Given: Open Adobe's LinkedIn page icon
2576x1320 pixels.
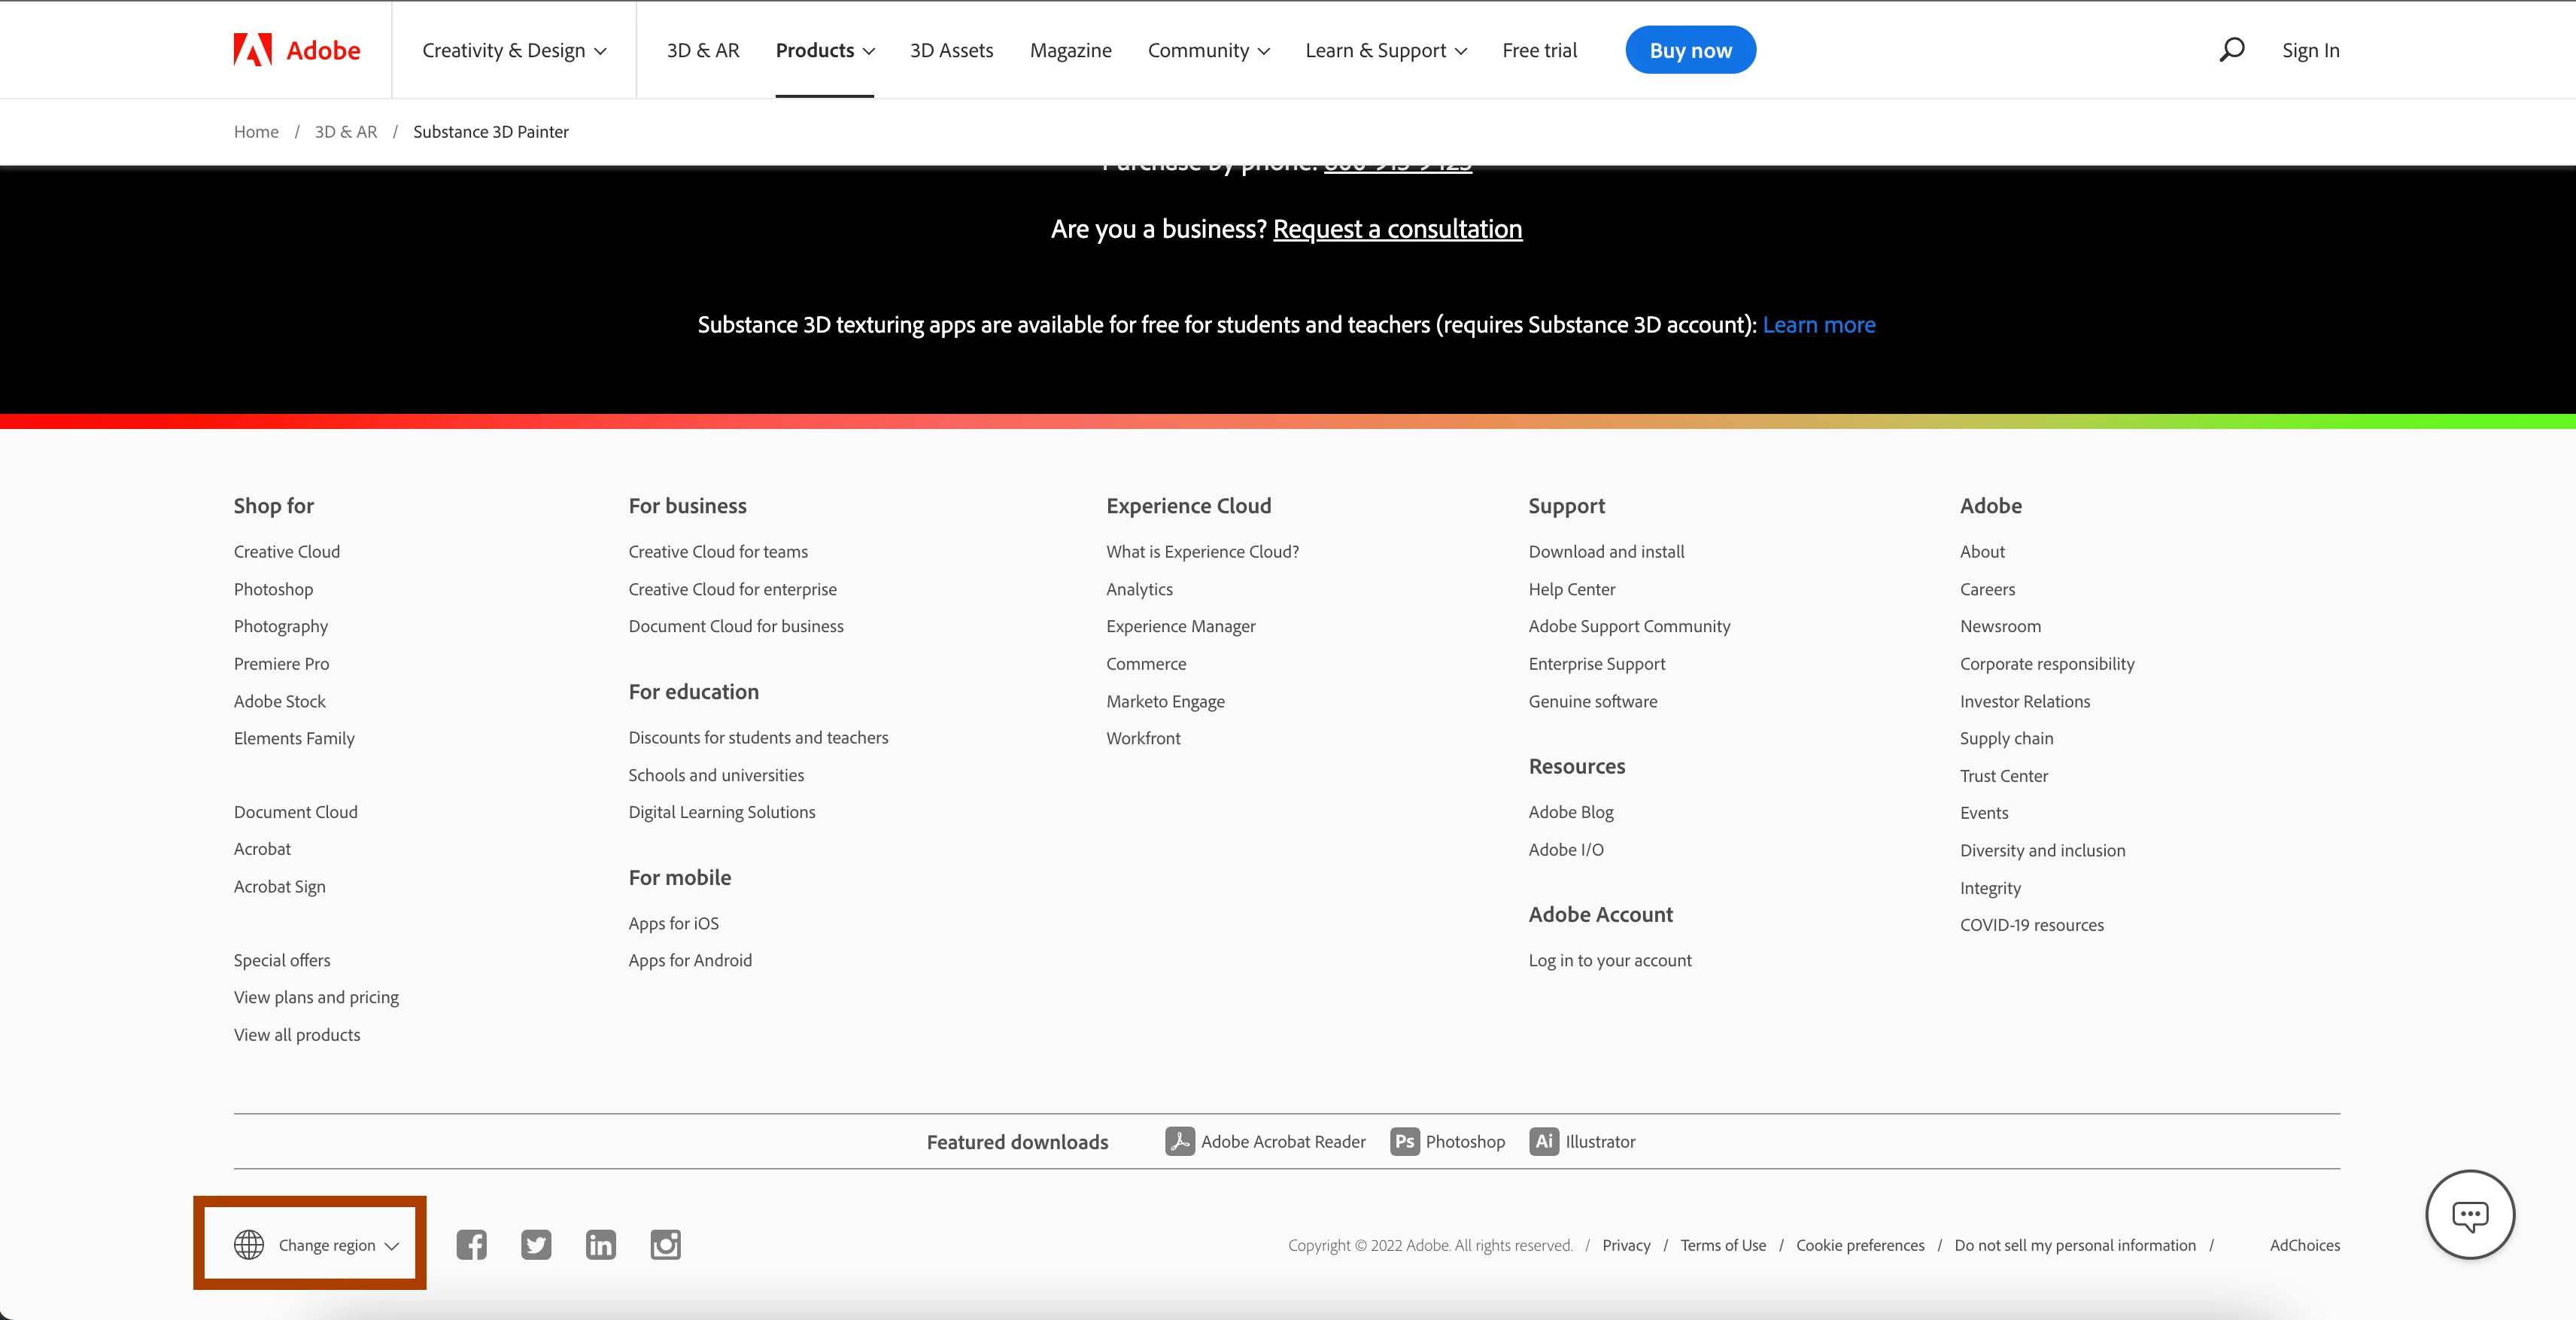Looking at the screenshot, I should coord(600,1244).
